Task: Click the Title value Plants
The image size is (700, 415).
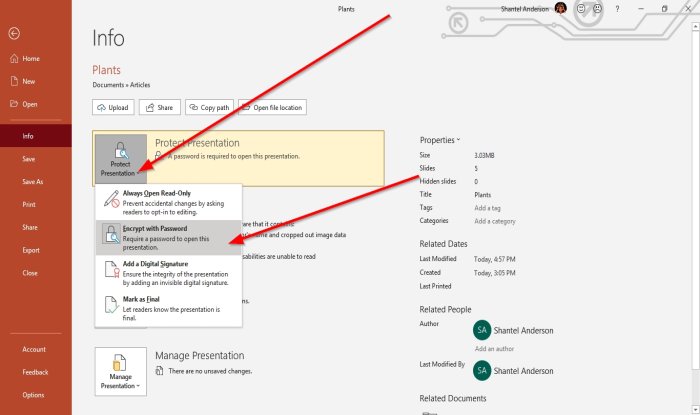Action: coord(483,195)
